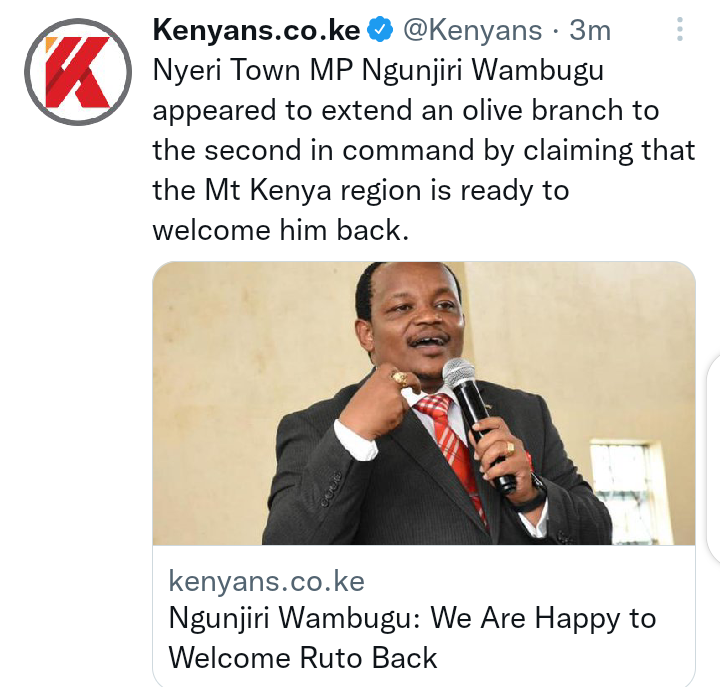Screen dimensions: 720x687
Task: Open the three-dot tweet options menu
Action: 680,29
